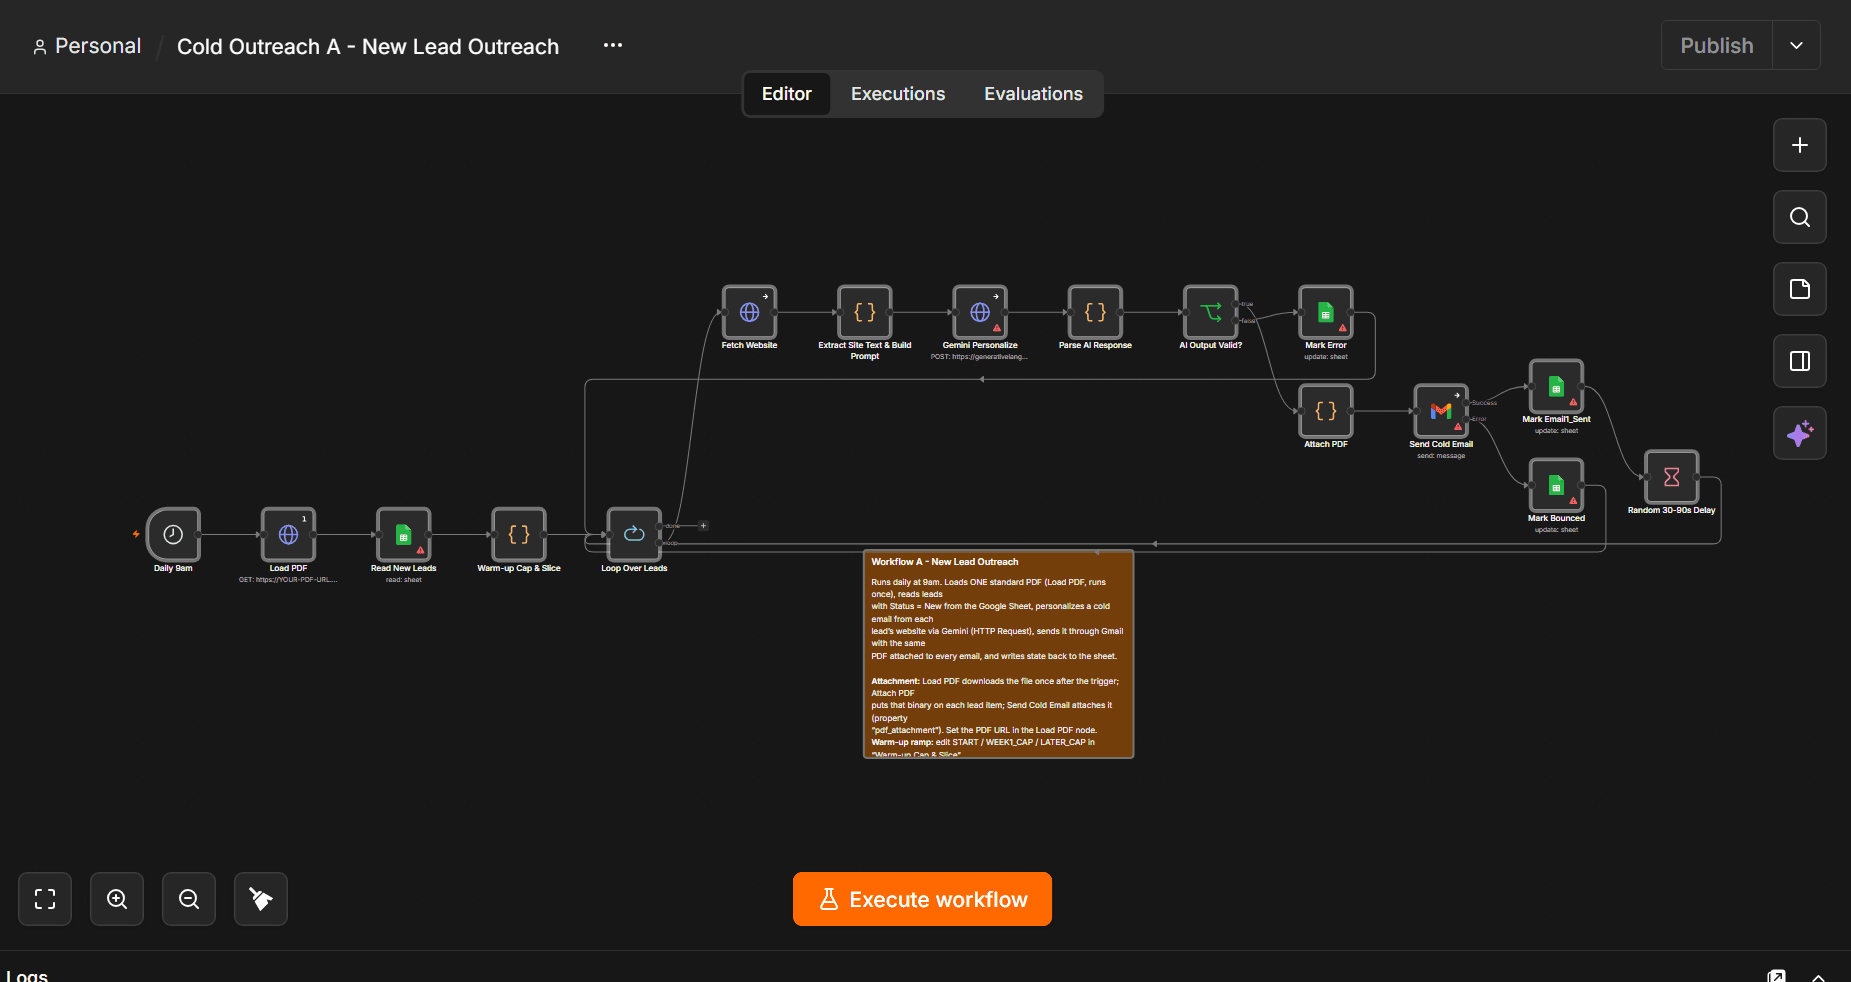The height and width of the screenshot is (982, 1851).
Task: Switch to the Evaluations tab
Action: click(x=1033, y=94)
